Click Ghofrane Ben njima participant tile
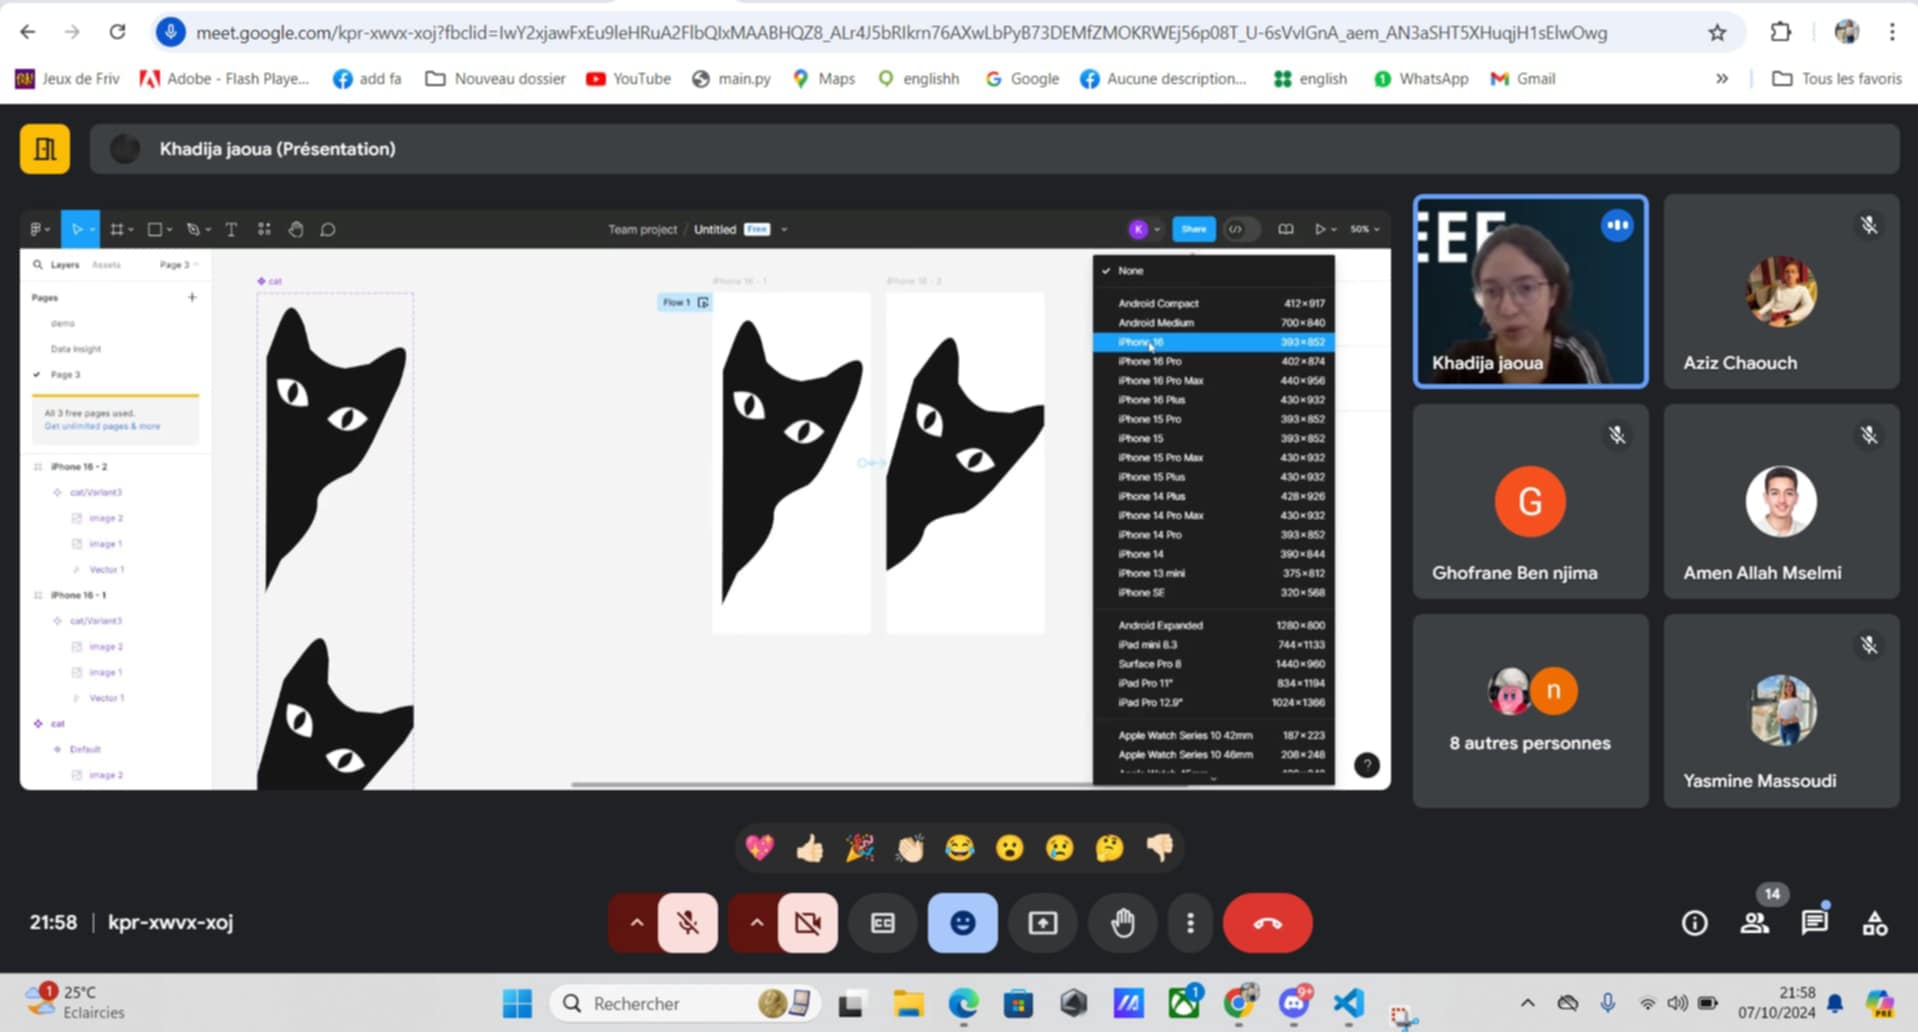 1530,501
